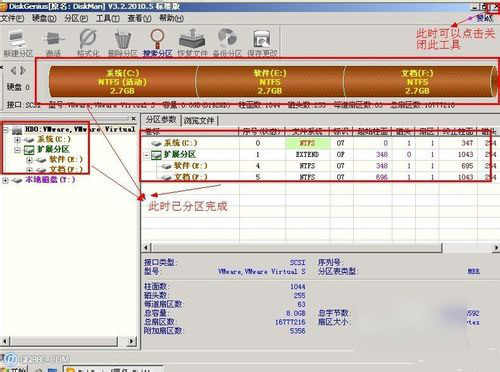Open the 硬盘 menu

pyautogui.click(x=44, y=18)
